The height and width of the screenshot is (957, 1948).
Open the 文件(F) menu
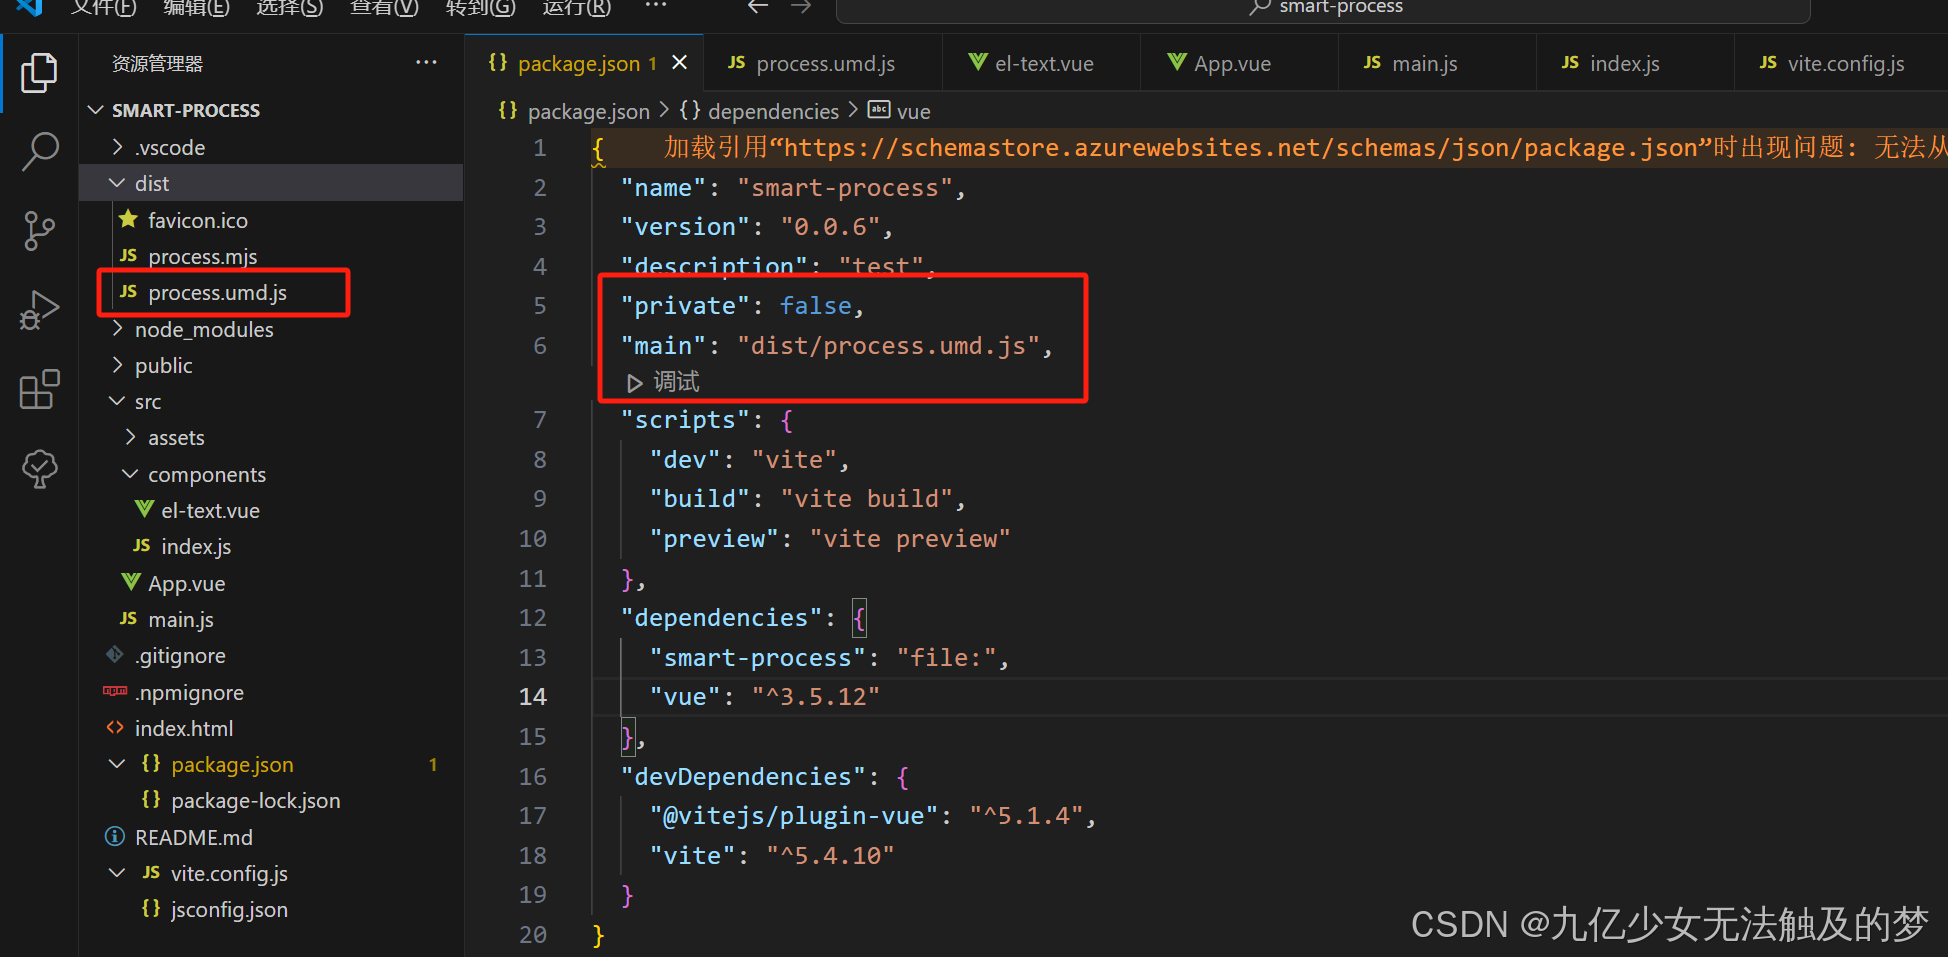103,7
